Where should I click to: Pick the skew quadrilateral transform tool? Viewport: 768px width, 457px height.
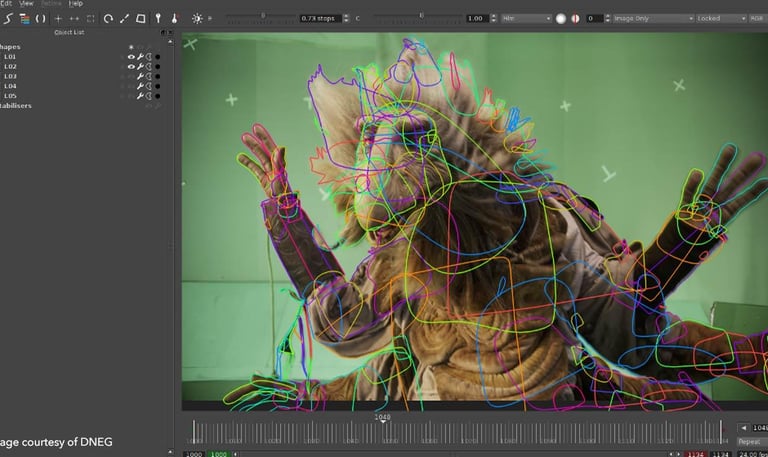pos(141,18)
